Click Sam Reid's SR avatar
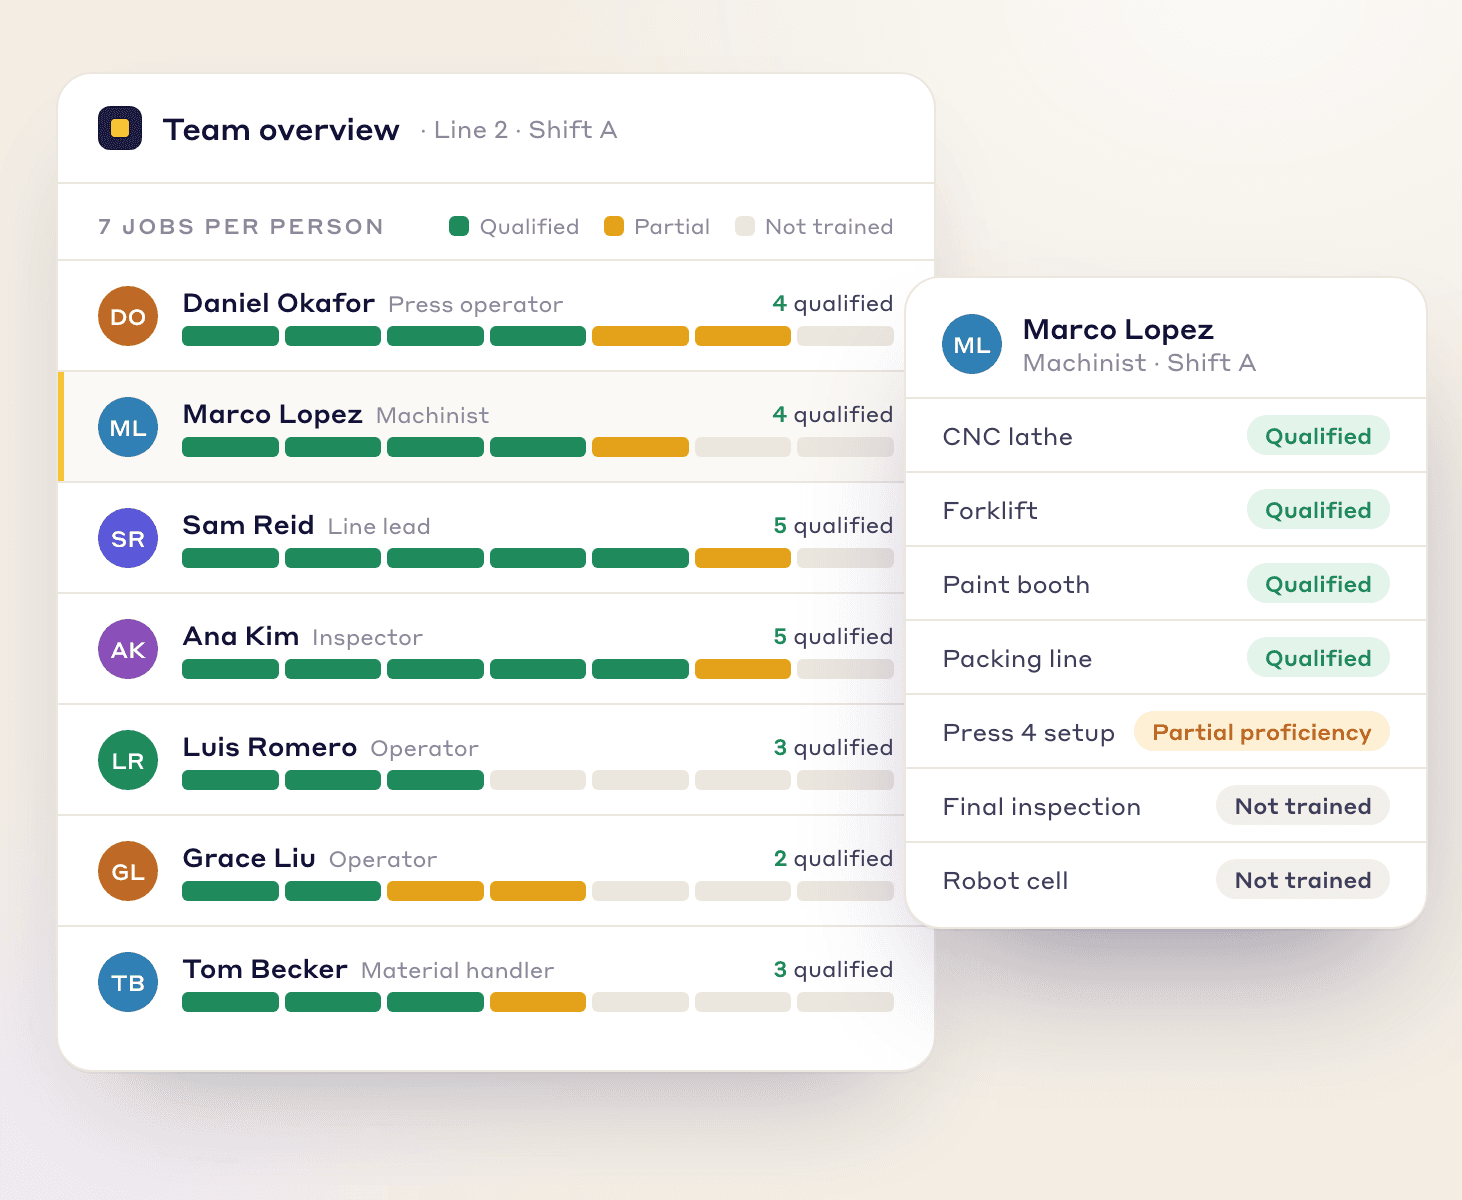Screen dimensions: 1462x1200 128,538
